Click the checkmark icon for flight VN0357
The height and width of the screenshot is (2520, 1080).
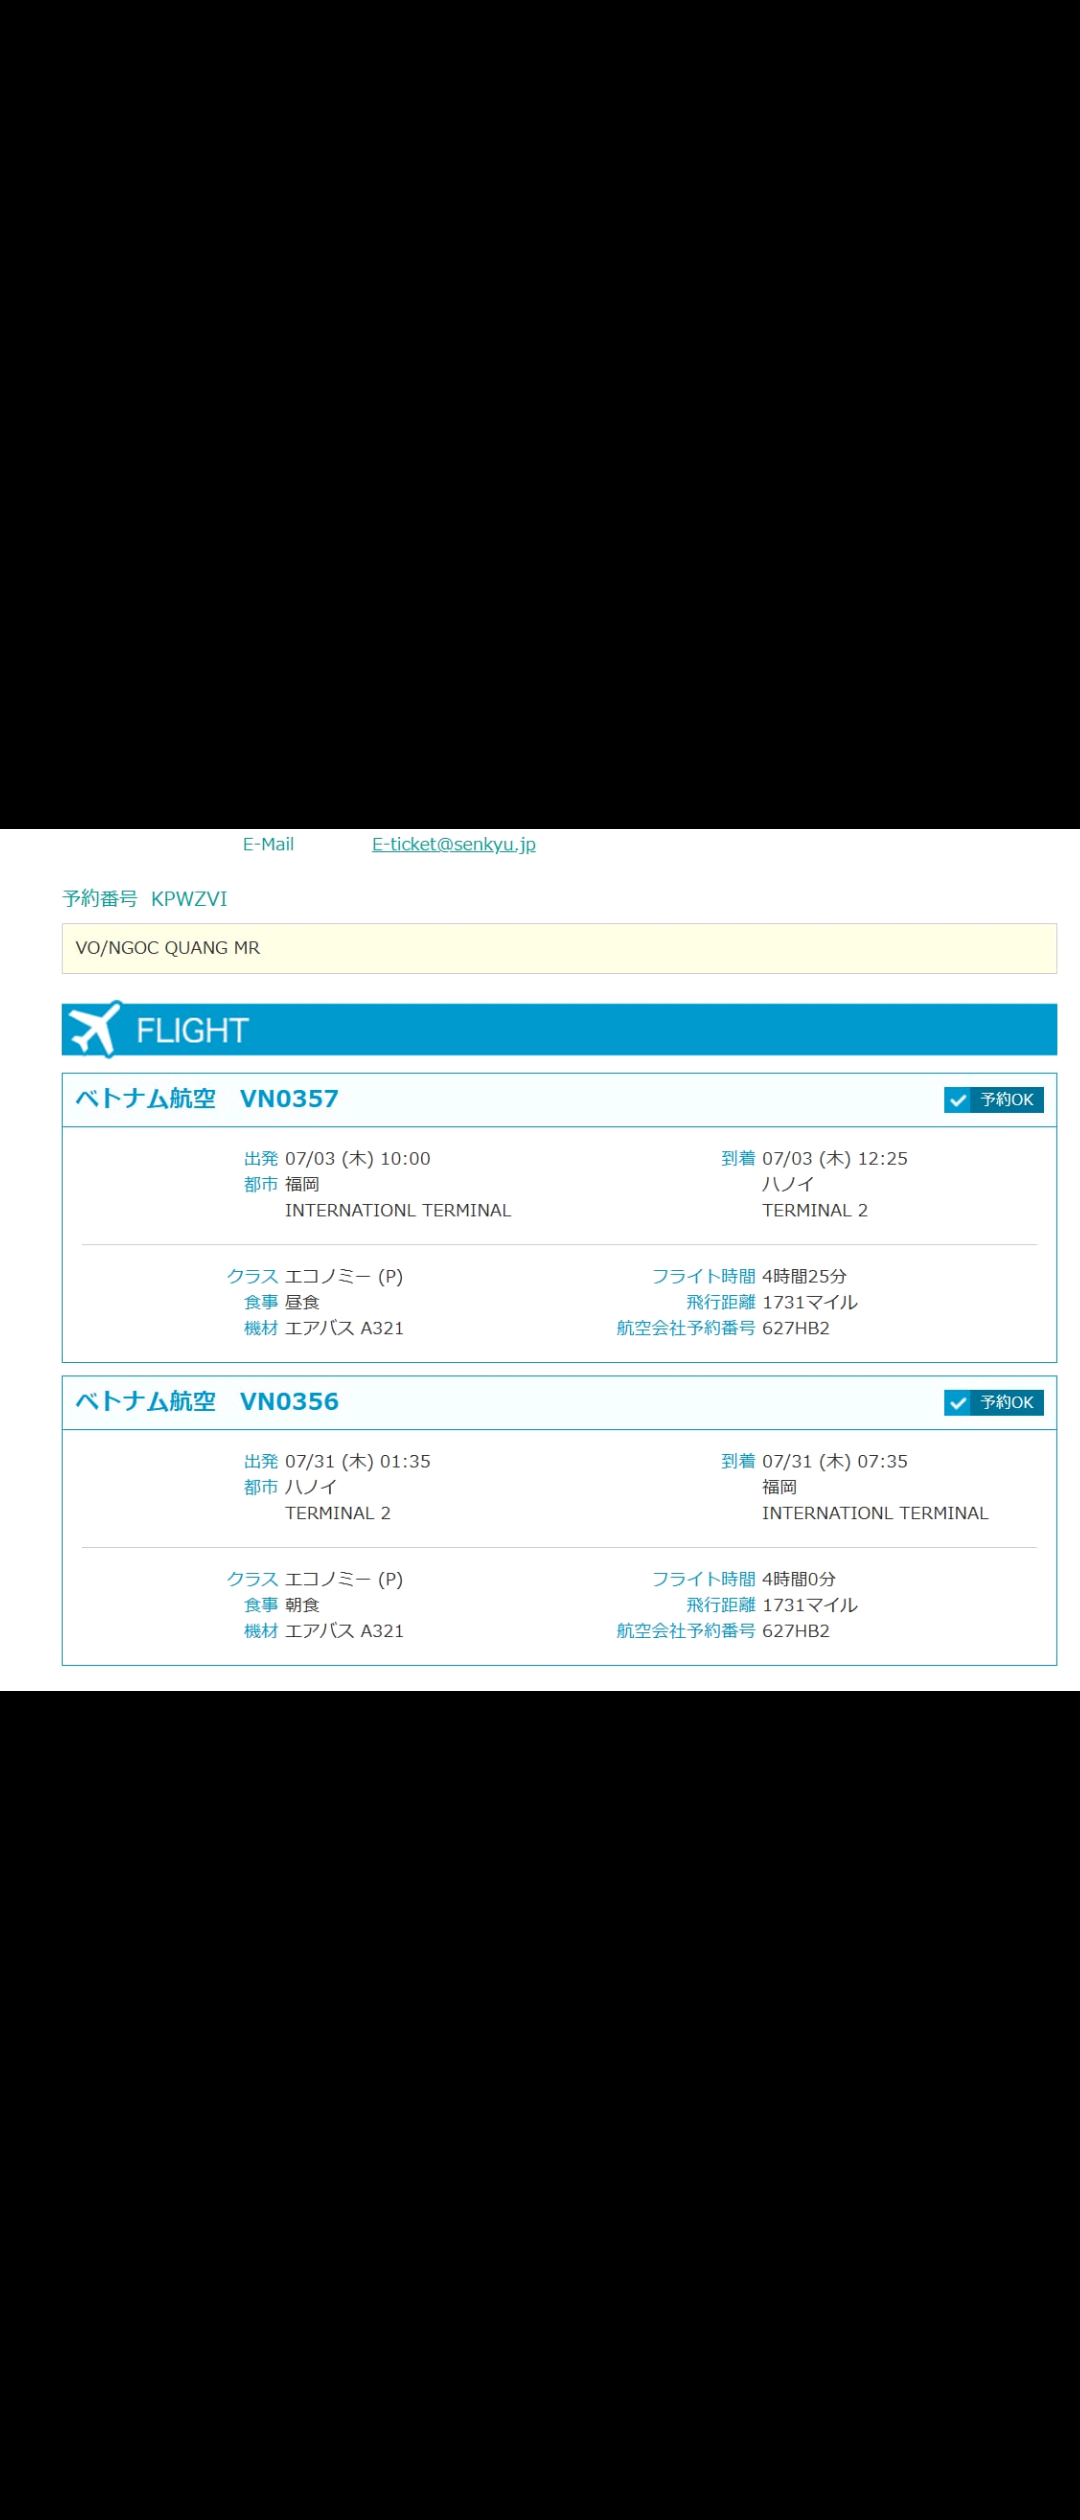958,1100
